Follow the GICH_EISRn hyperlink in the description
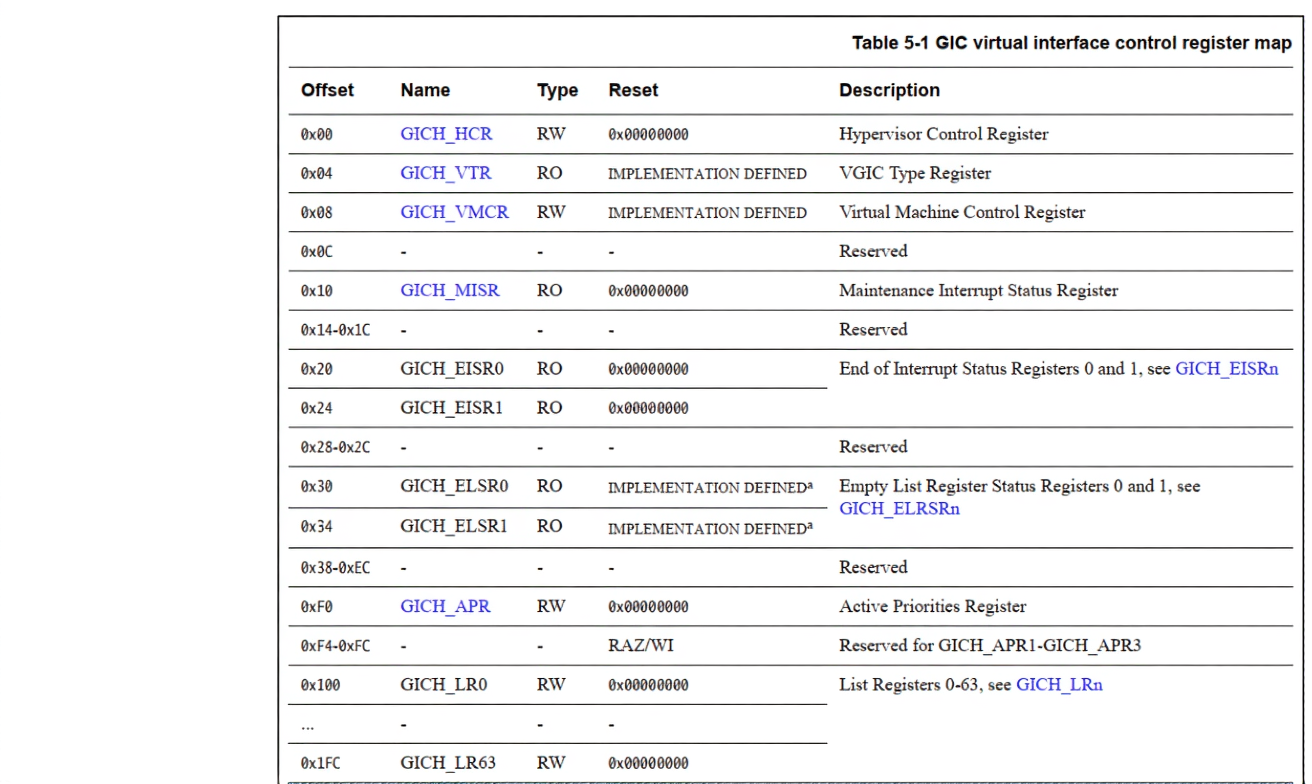1312x784 pixels. pyautogui.click(x=1227, y=368)
